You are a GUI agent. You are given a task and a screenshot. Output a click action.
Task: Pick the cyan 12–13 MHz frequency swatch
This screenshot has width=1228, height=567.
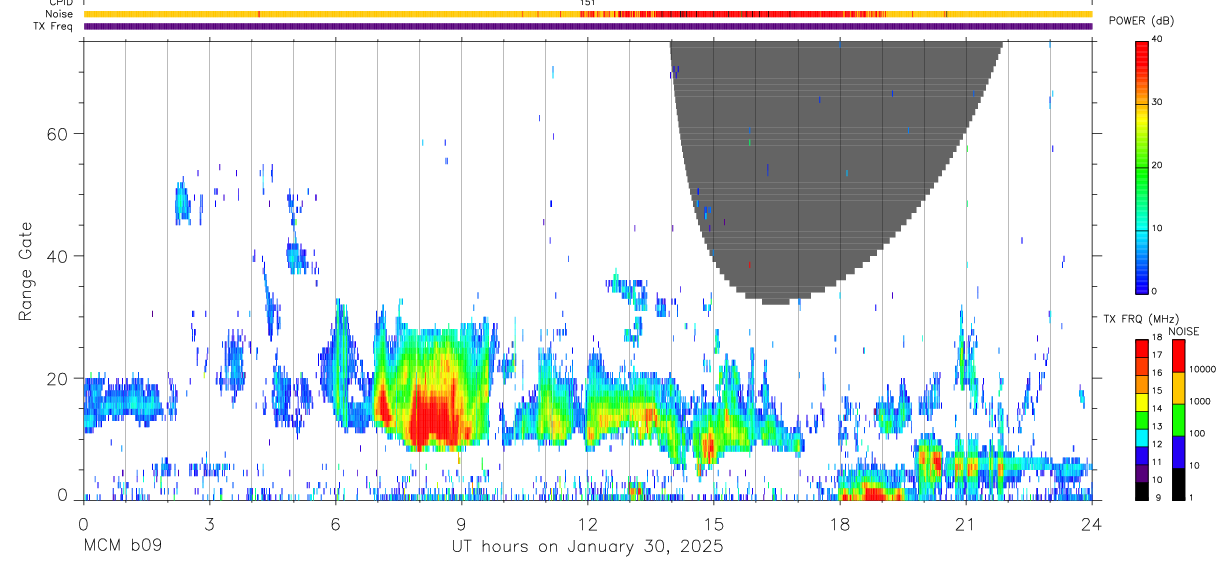click(x=1142, y=437)
